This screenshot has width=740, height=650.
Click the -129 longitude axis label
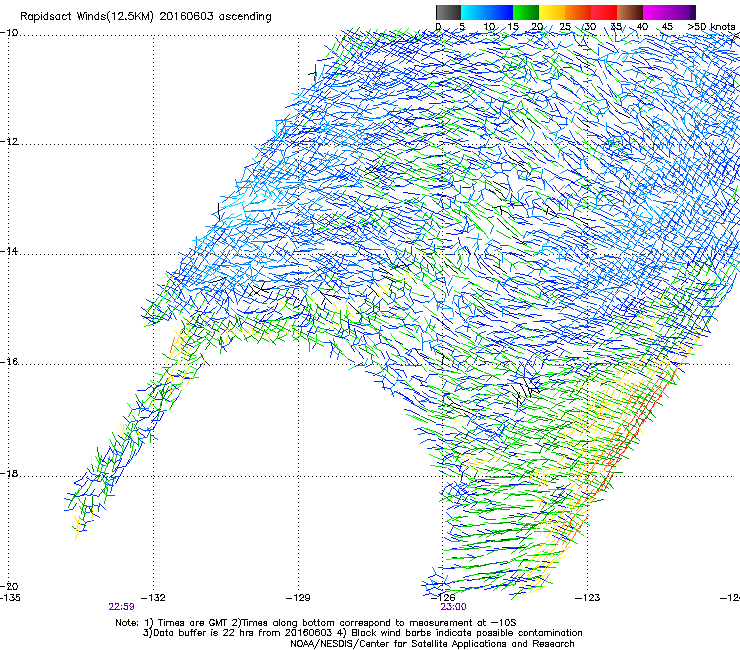click(298, 598)
